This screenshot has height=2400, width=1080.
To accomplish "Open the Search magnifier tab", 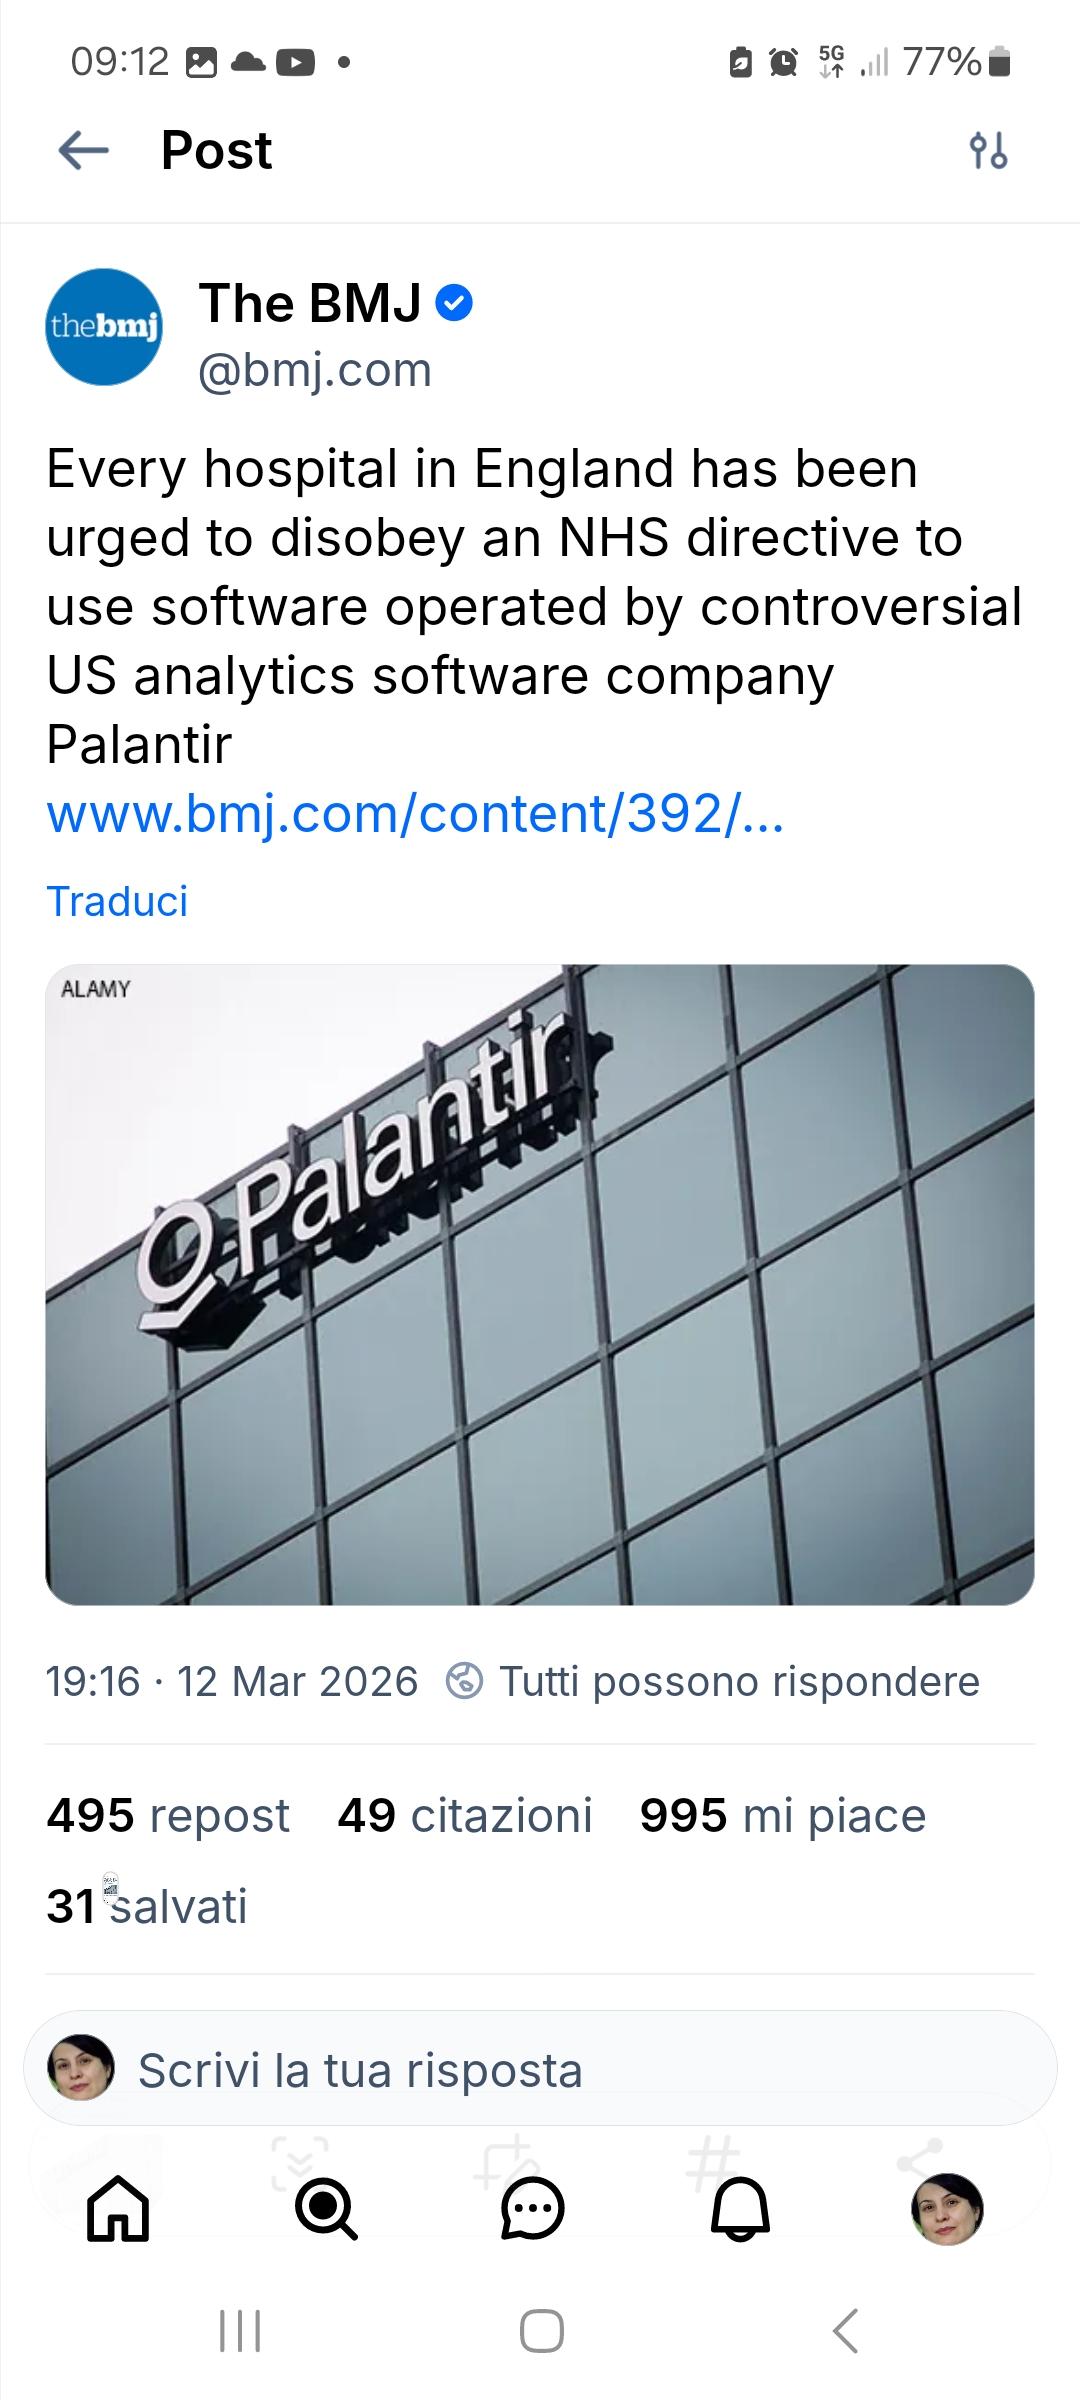I will [x=326, y=2208].
